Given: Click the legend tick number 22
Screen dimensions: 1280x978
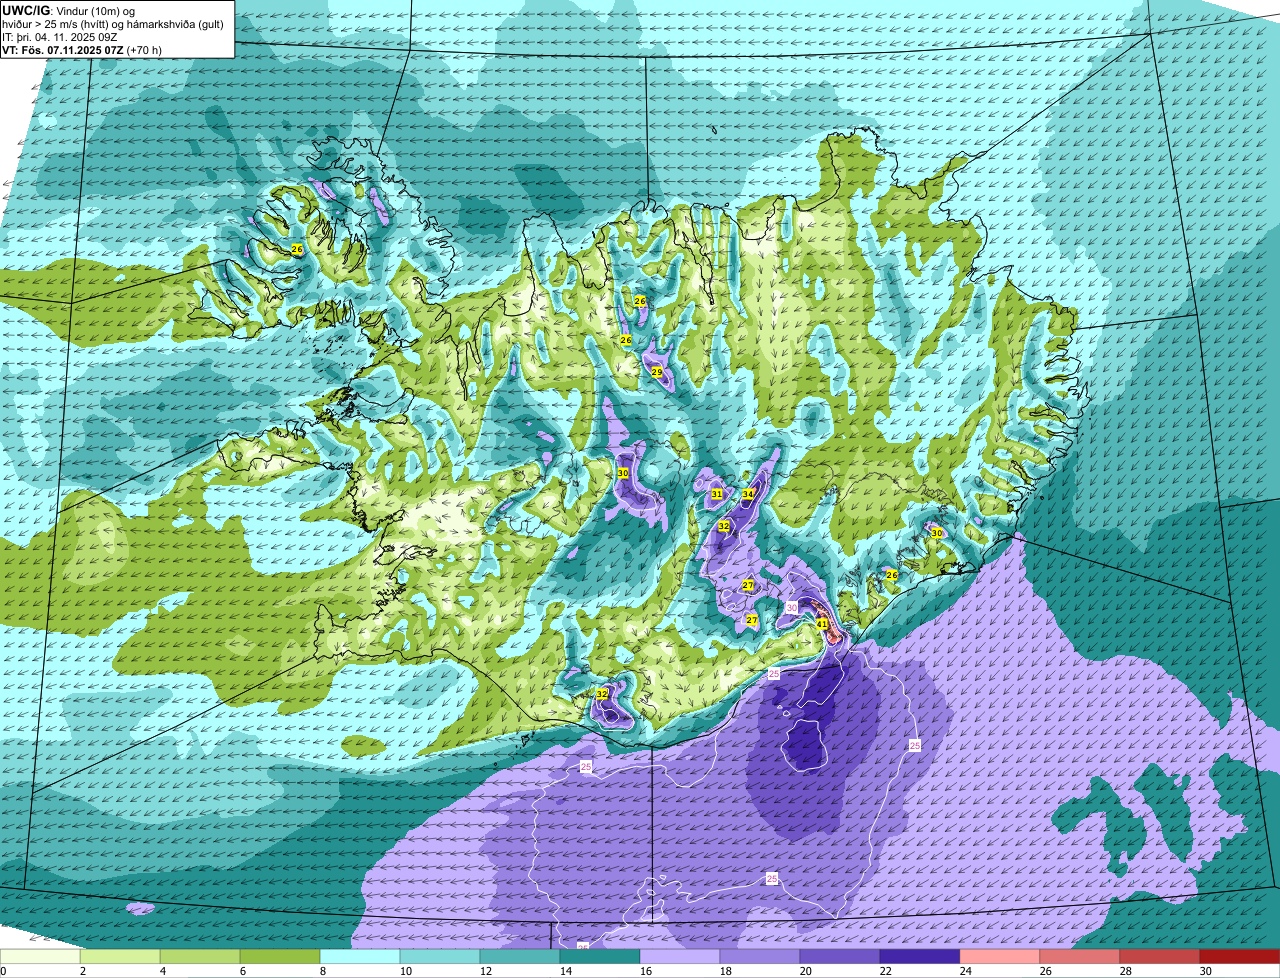Looking at the screenshot, I should coord(886,971).
